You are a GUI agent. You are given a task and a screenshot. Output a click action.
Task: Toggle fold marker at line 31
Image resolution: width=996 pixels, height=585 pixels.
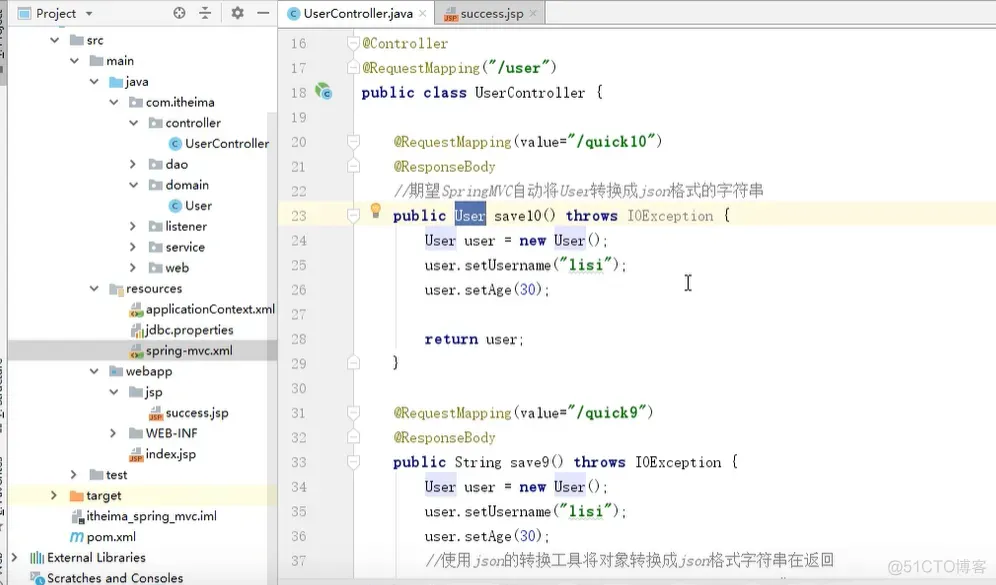tap(354, 413)
